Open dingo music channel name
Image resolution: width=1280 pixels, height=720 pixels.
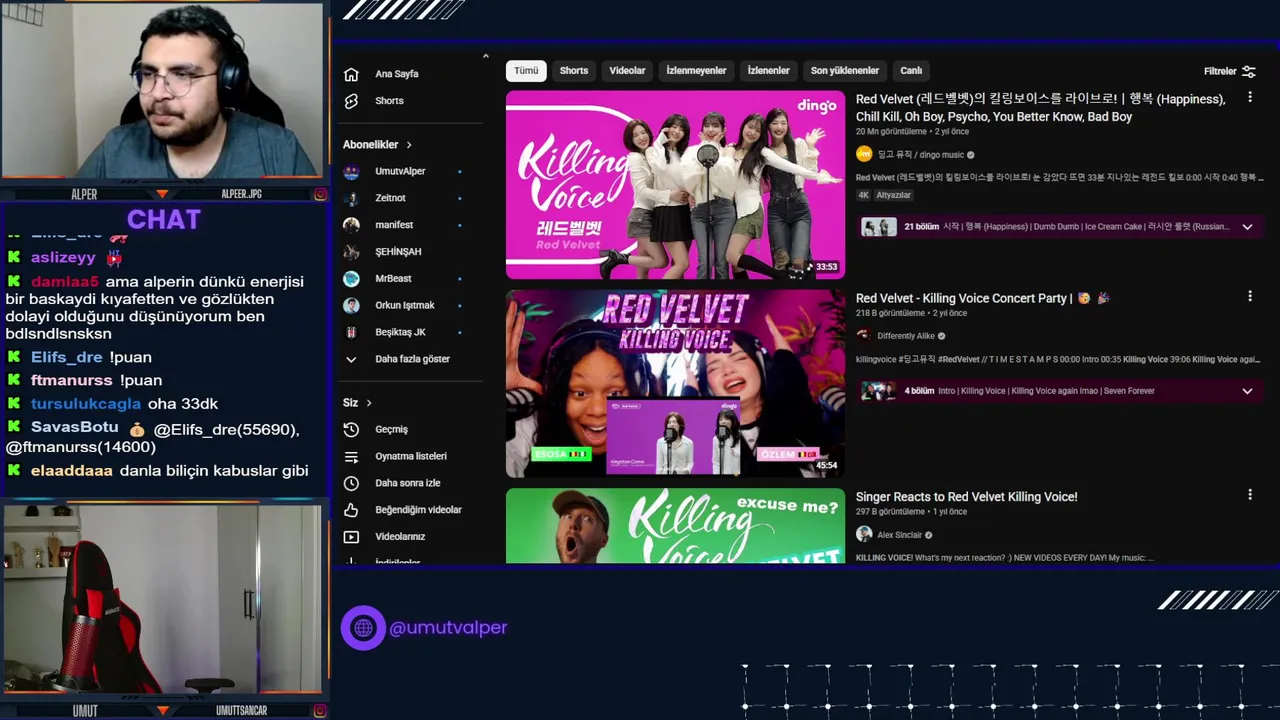(x=920, y=155)
